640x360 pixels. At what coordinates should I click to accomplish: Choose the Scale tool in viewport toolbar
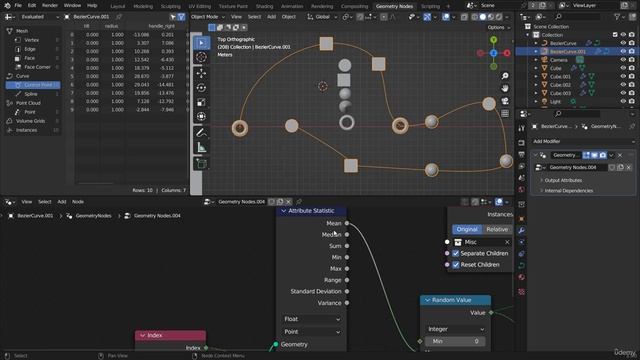201,102
